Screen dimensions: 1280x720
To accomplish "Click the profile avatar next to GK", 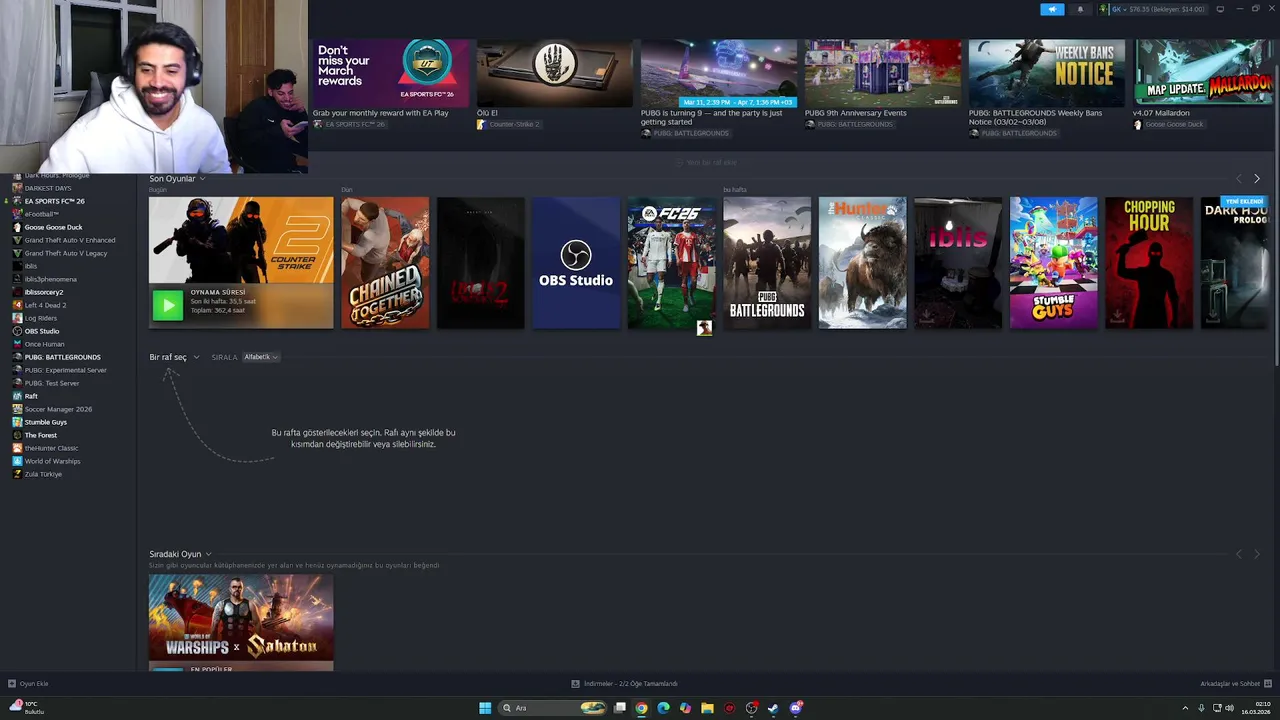I will [1105, 9].
